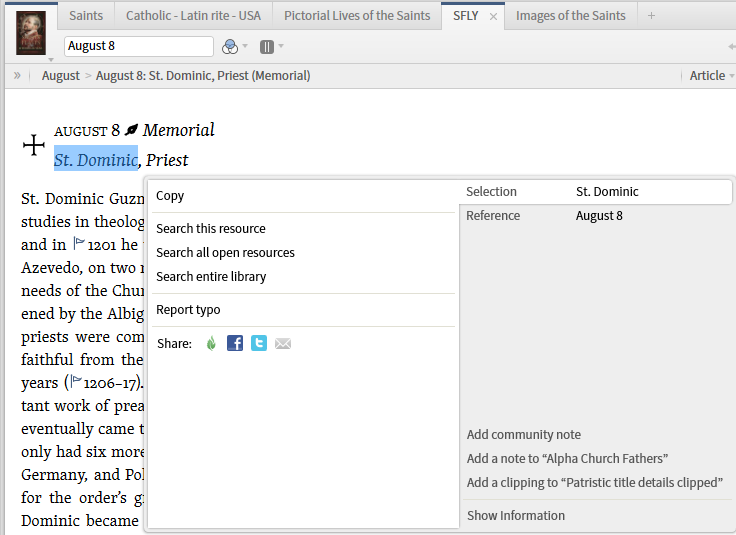Click the parallel resources panel icon
Viewport: 736px width, 535px height.
(x=267, y=46)
